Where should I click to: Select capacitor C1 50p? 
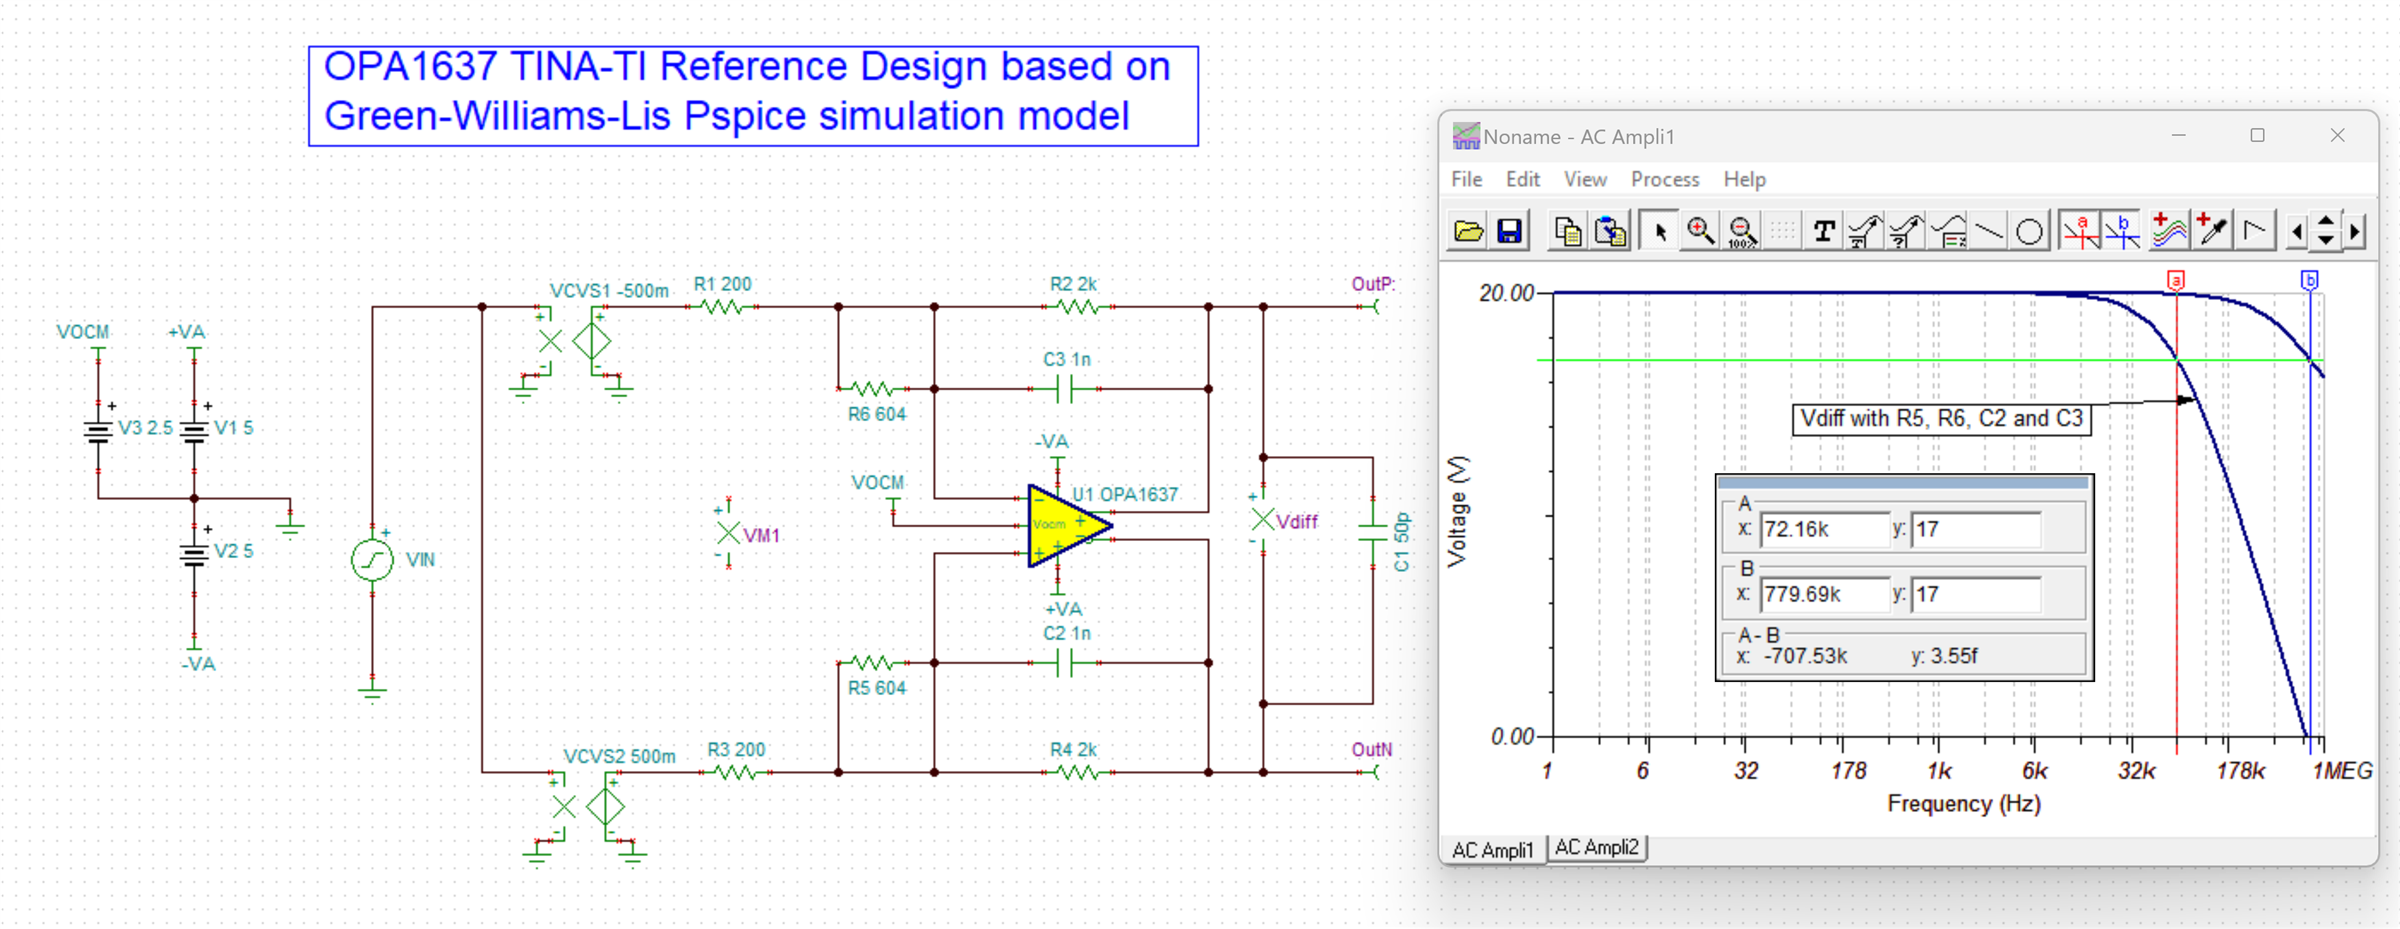(1373, 532)
